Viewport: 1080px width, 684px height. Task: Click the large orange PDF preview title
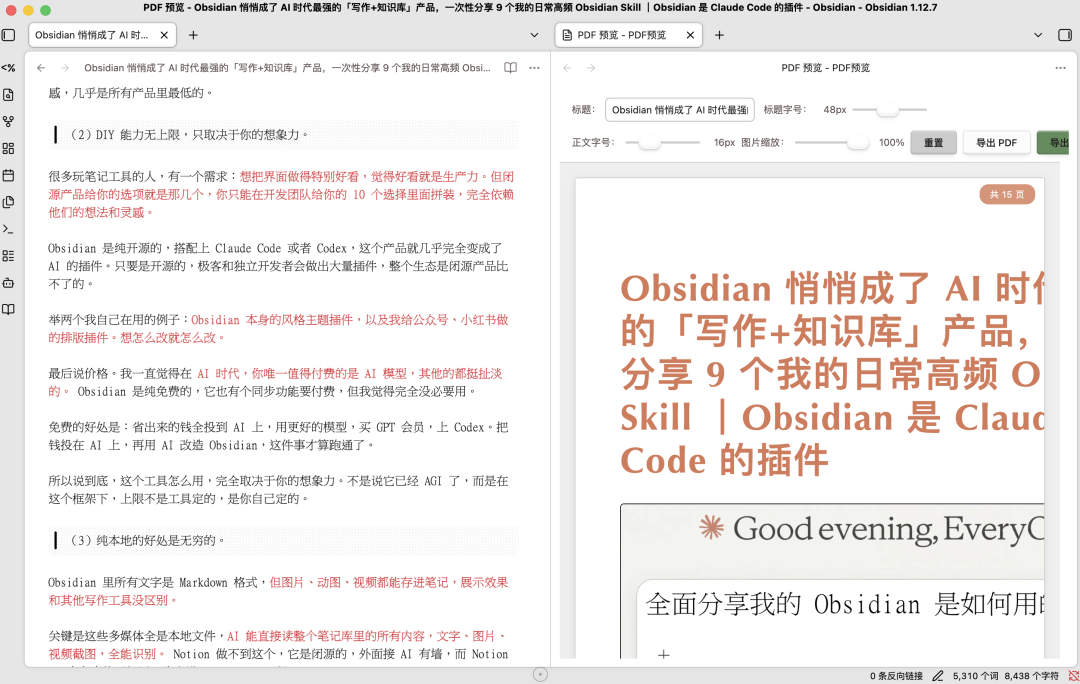click(x=832, y=373)
